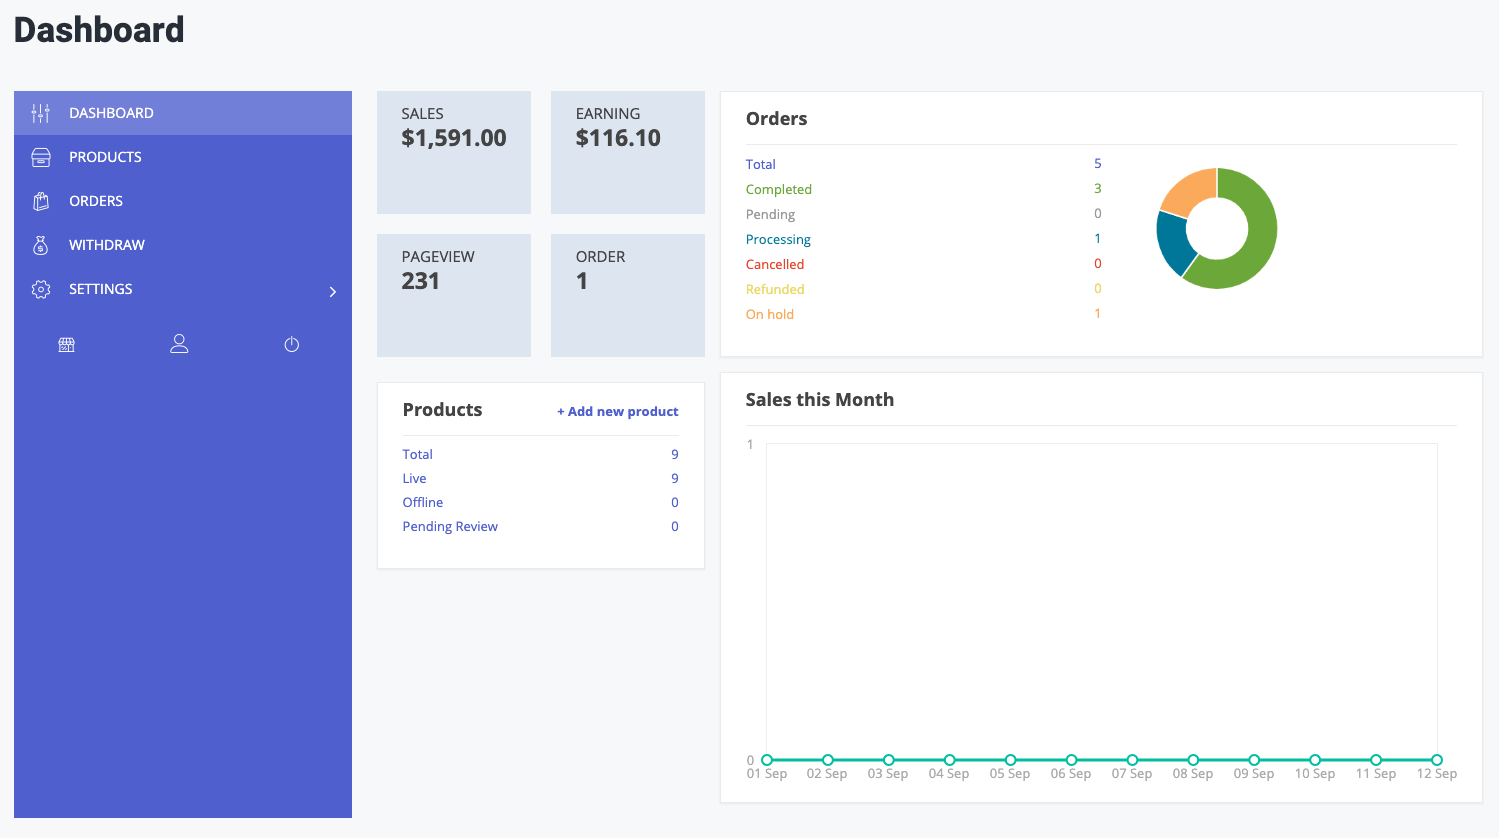
Task: Open the Cancelled orders link
Action: coord(774,264)
